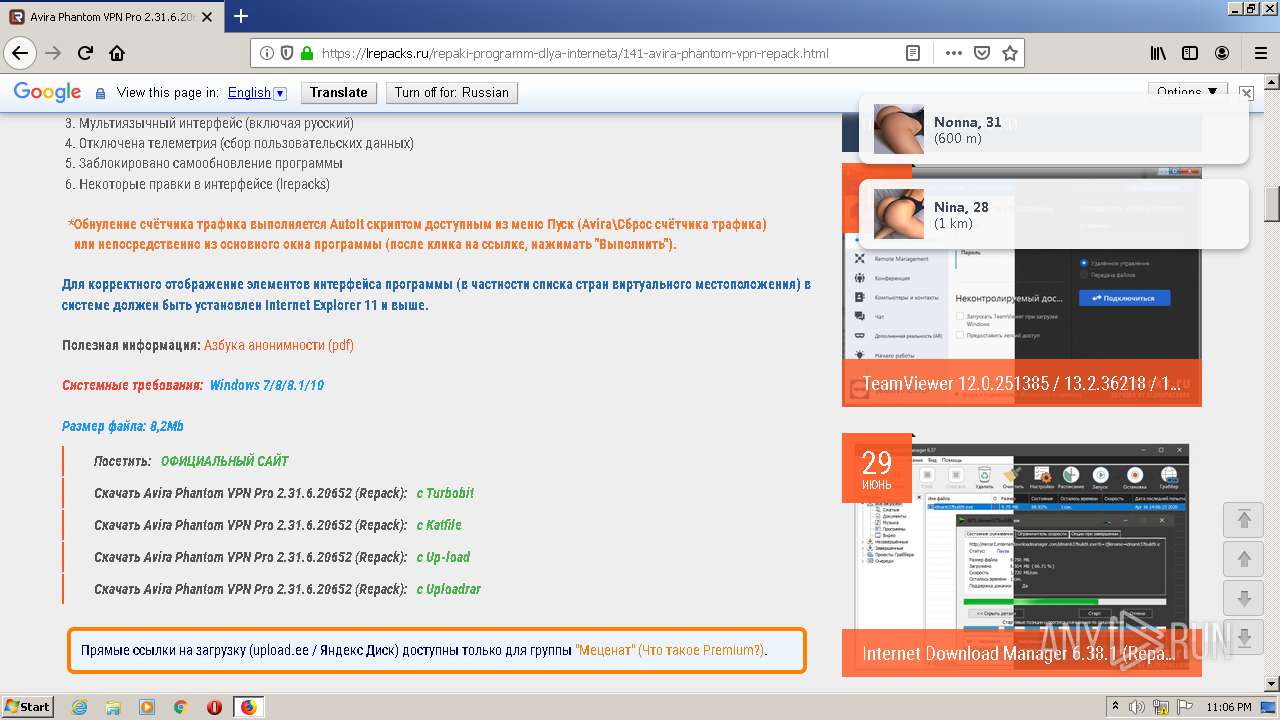Visit the ОФИЦИАЛЬНЫЙ САЙТ link

tap(225, 461)
